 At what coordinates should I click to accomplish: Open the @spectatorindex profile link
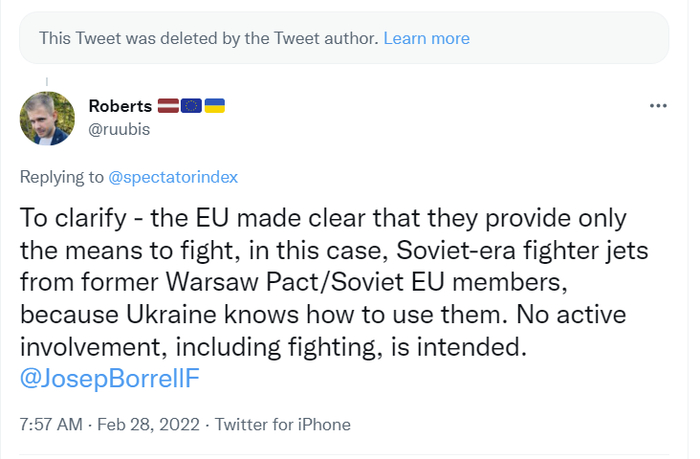[173, 177]
